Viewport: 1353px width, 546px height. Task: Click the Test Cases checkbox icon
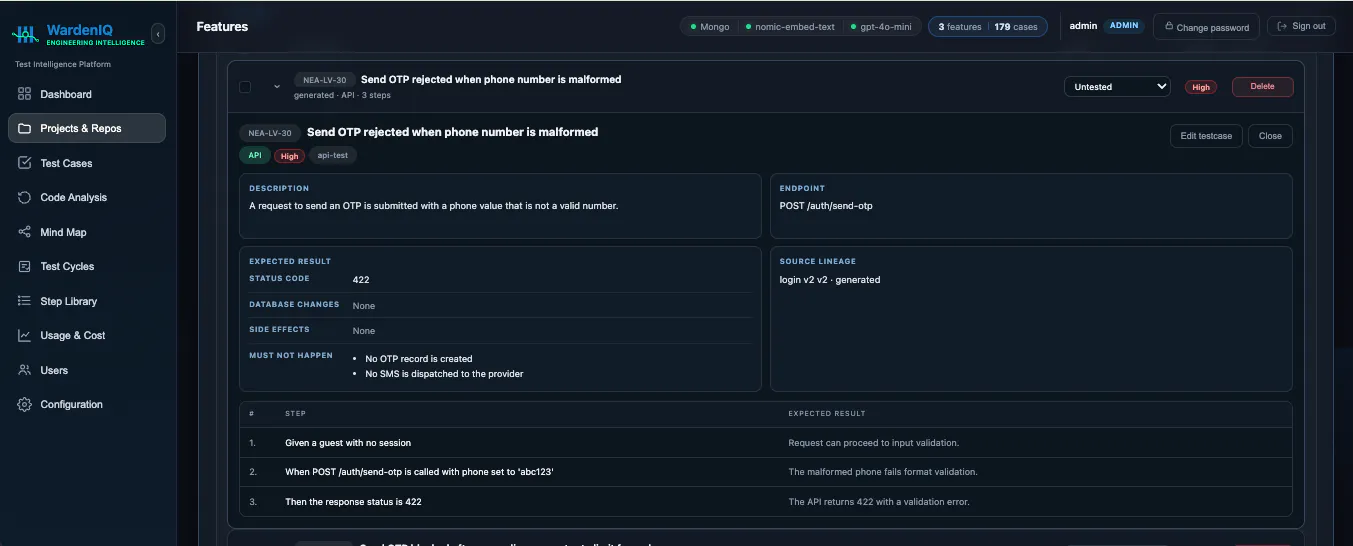pyautogui.click(x=25, y=163)
